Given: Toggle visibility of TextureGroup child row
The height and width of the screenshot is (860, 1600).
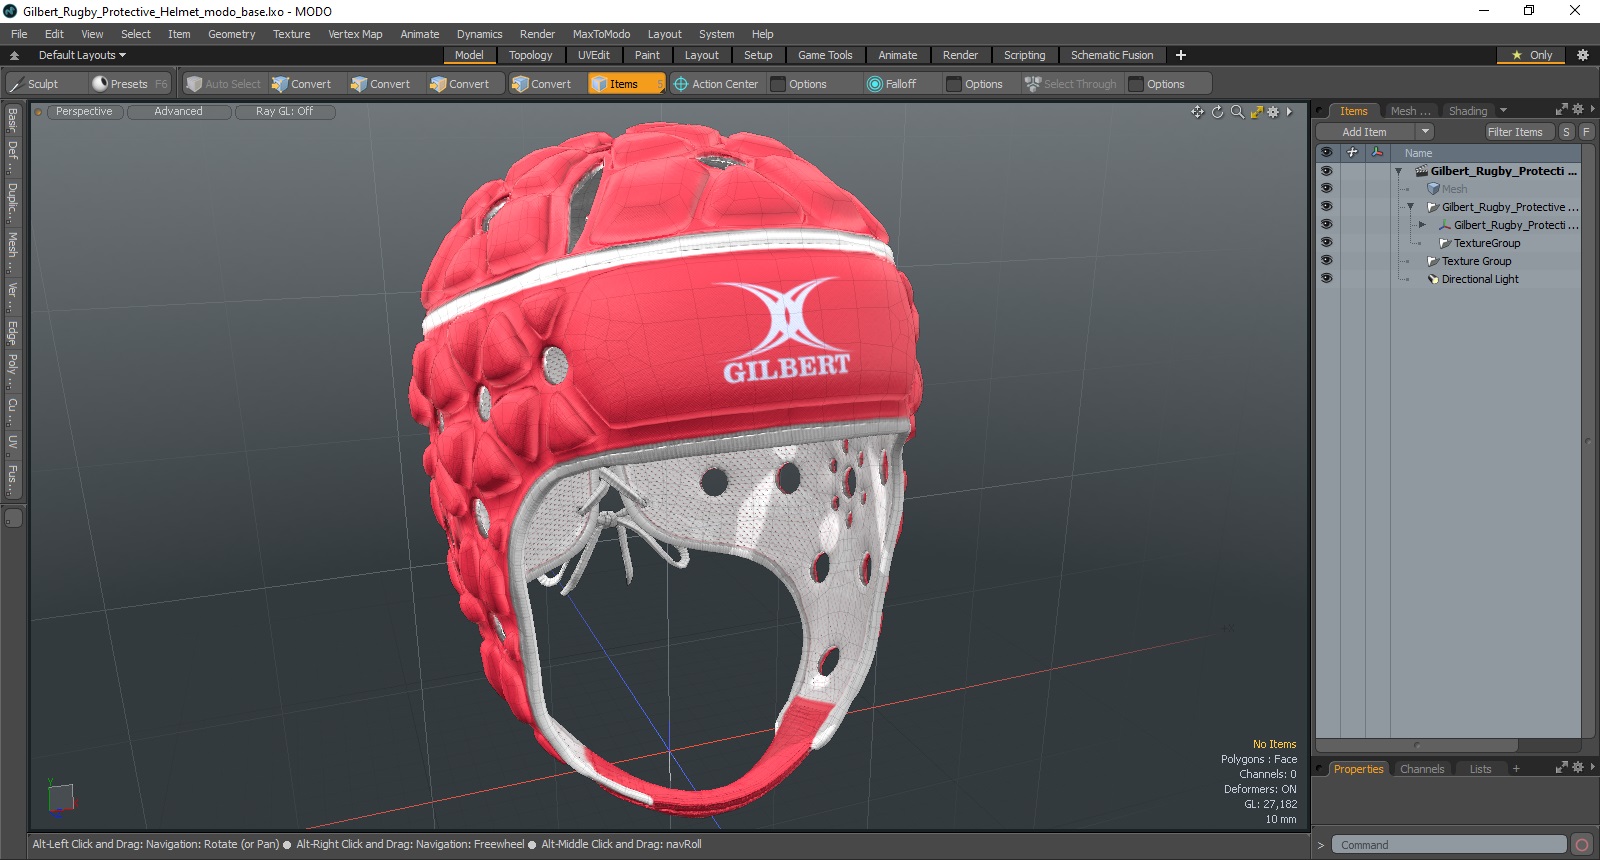Looking at the screenshot, I should click(x=1326, y=242).
